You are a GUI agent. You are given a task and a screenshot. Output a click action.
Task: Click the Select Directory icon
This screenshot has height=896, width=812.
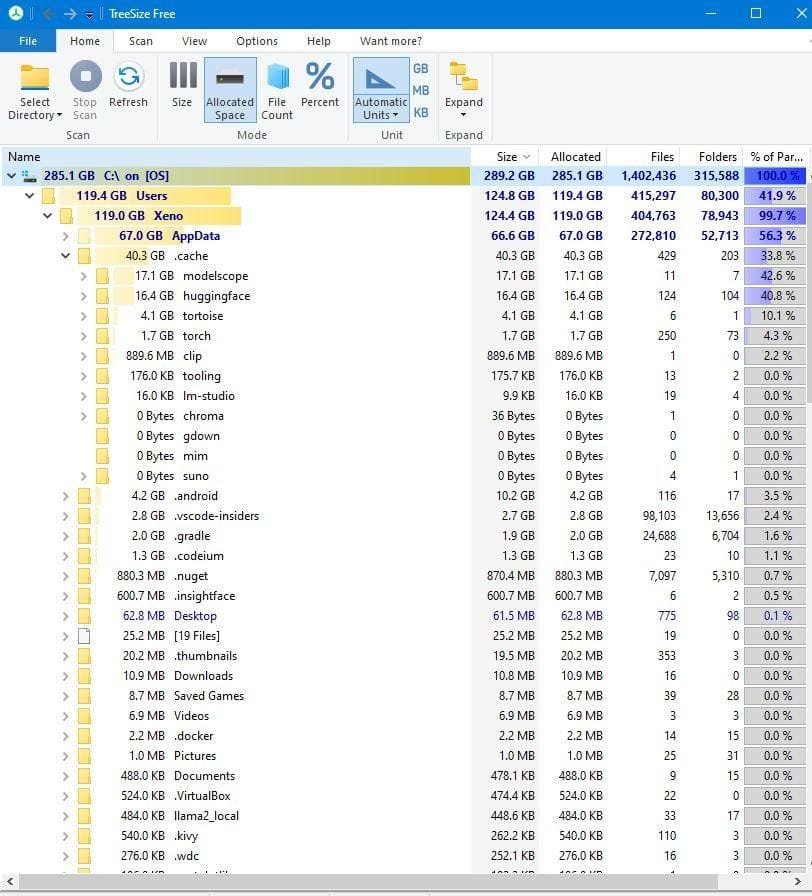[35, 78]
